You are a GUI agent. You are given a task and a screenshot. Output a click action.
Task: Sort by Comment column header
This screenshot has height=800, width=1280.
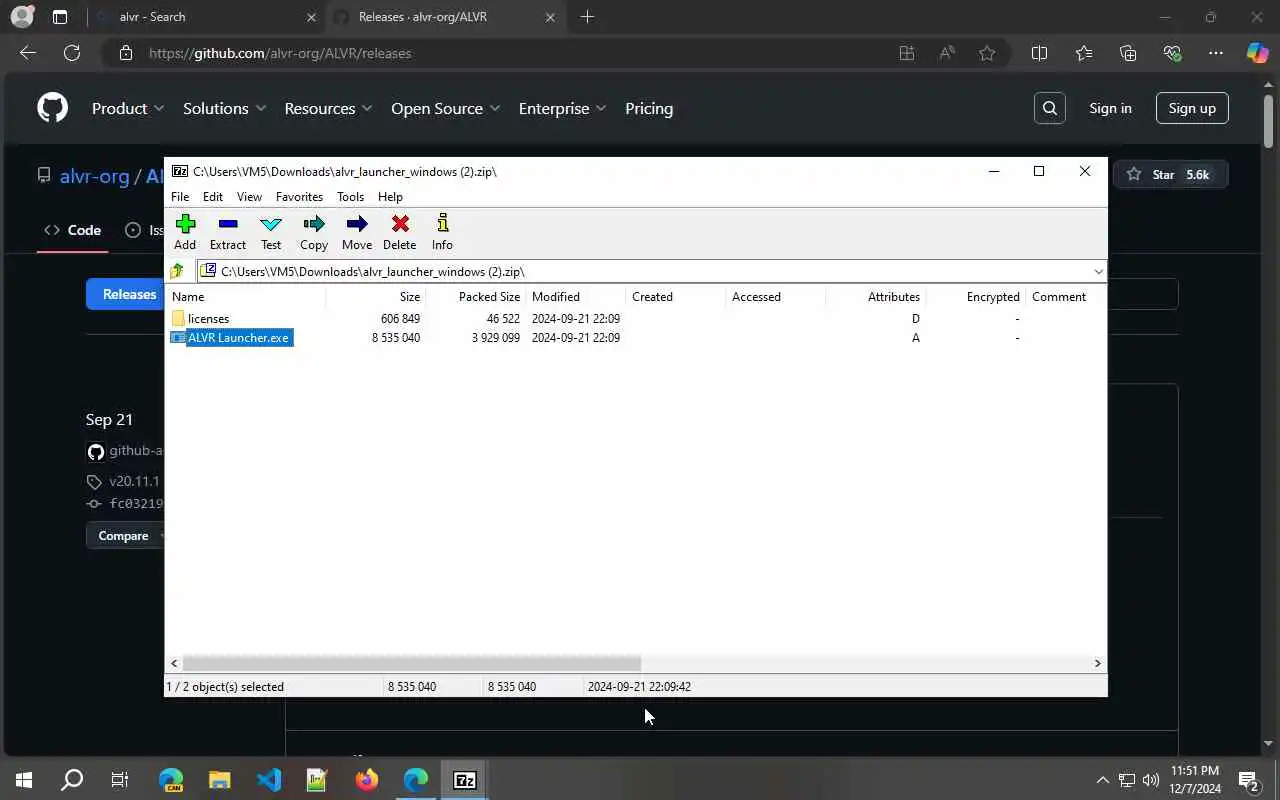click(1065, 296)
